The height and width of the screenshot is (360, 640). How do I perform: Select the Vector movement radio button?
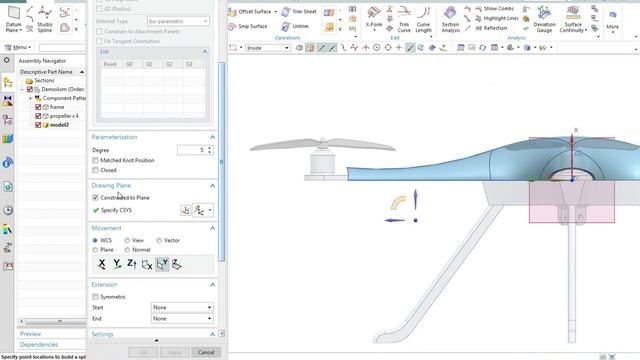coord(159,240)
